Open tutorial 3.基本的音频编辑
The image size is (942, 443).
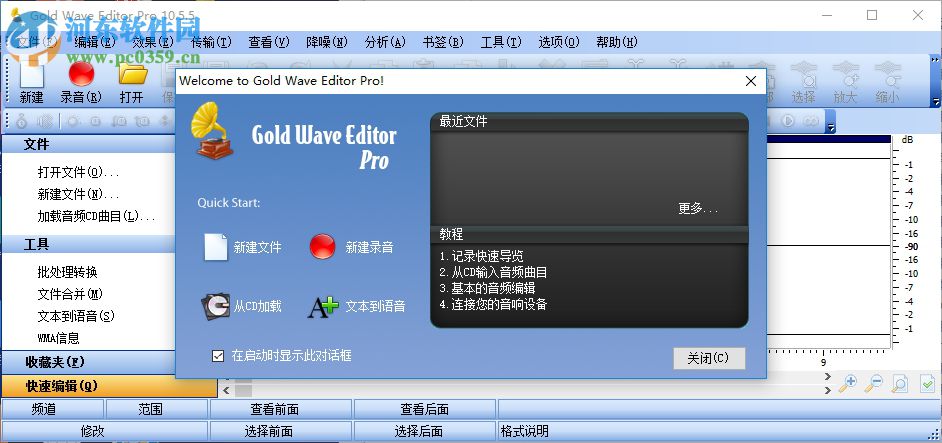tap(487, 289)
